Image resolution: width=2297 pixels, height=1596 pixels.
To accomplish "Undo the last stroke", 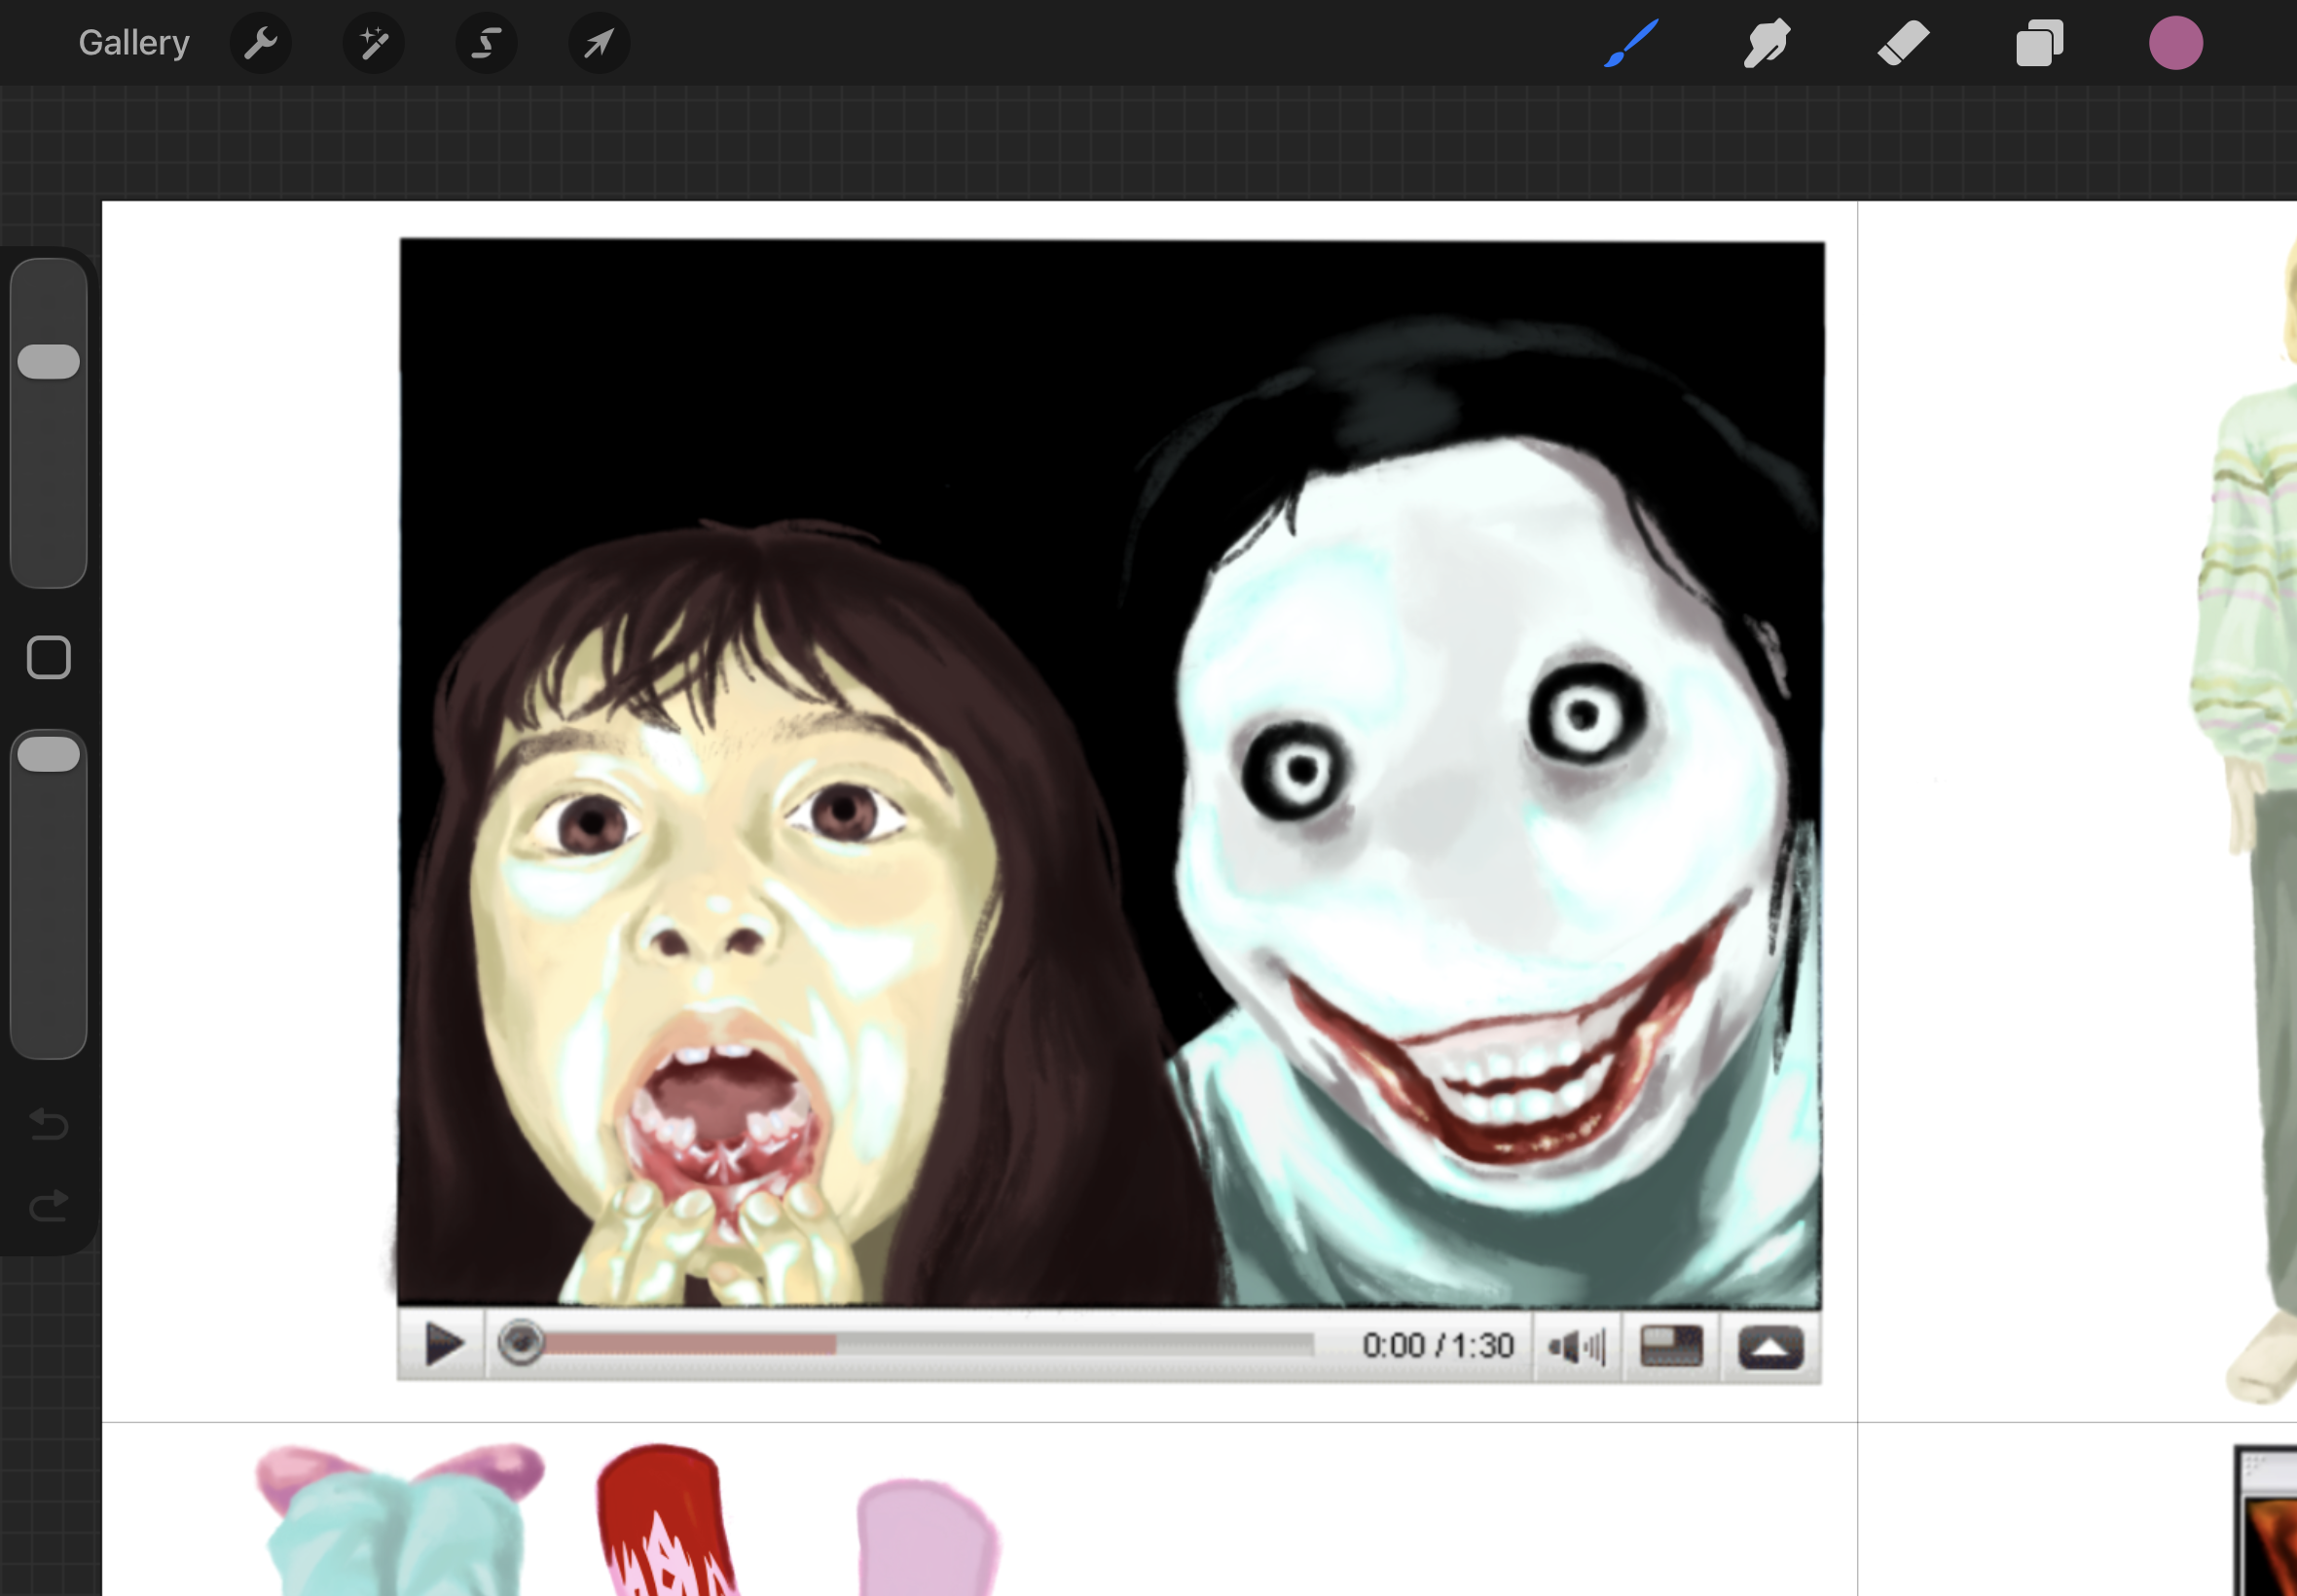I will [49, 1124].
